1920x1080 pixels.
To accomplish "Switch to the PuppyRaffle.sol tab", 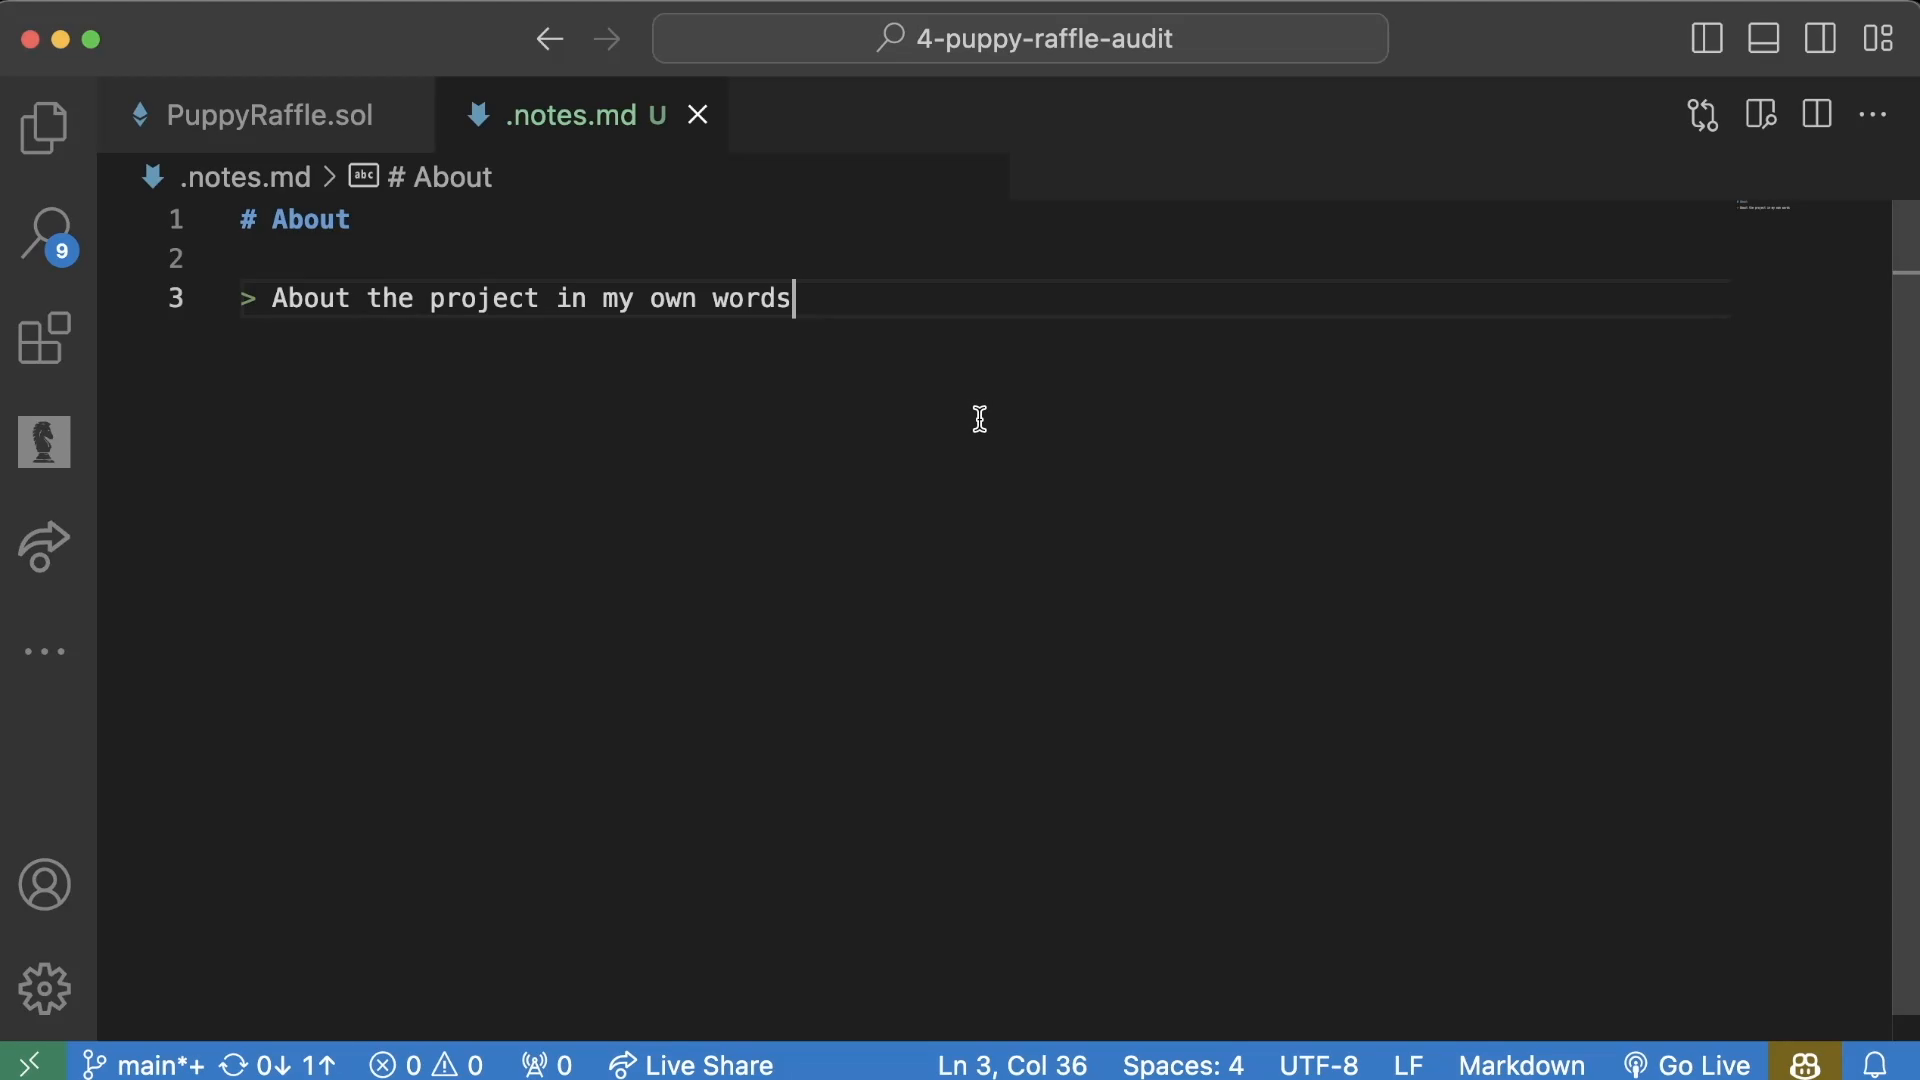I will (269, 115).
